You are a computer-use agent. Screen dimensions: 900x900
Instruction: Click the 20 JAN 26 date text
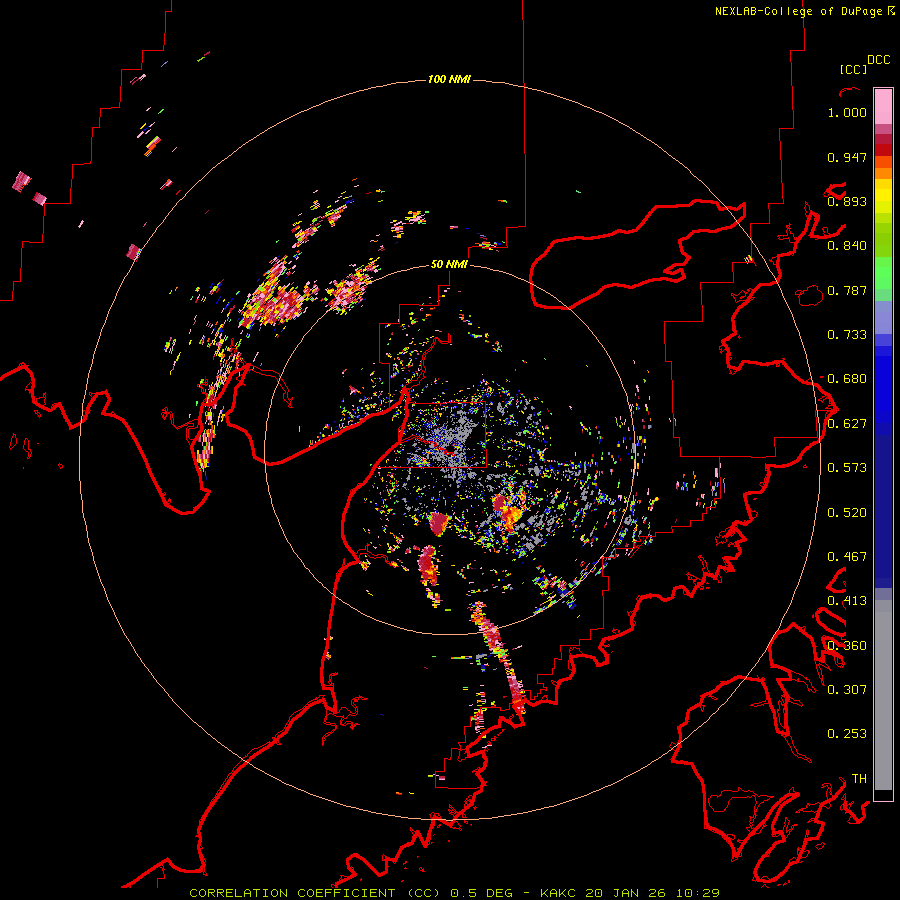click(626, 893)
